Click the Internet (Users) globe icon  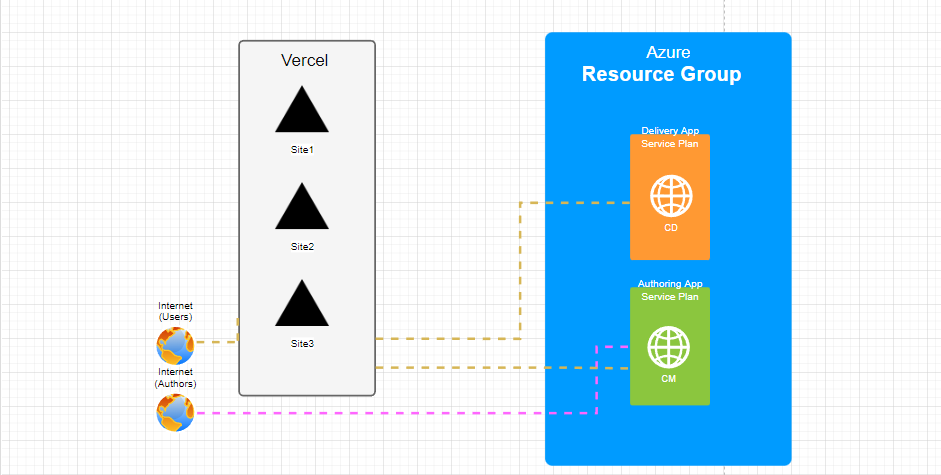point(175,346)
